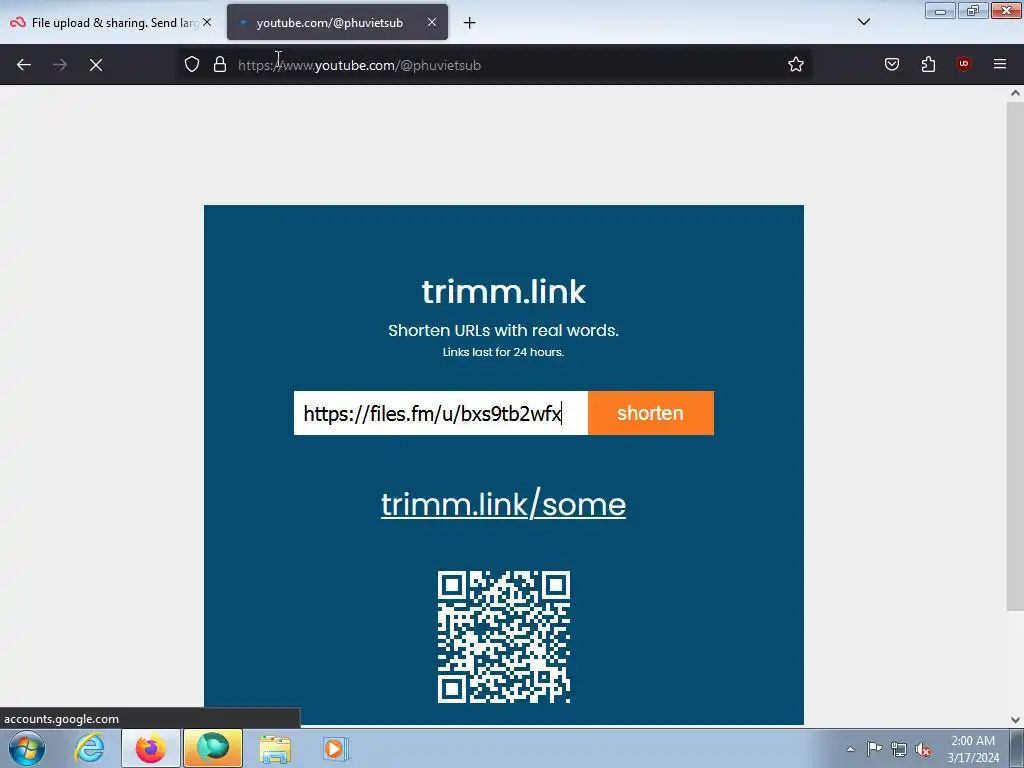Screen dimensions: 1024x768
Task: Open the Windows Start menu
Action: [26, 748]
